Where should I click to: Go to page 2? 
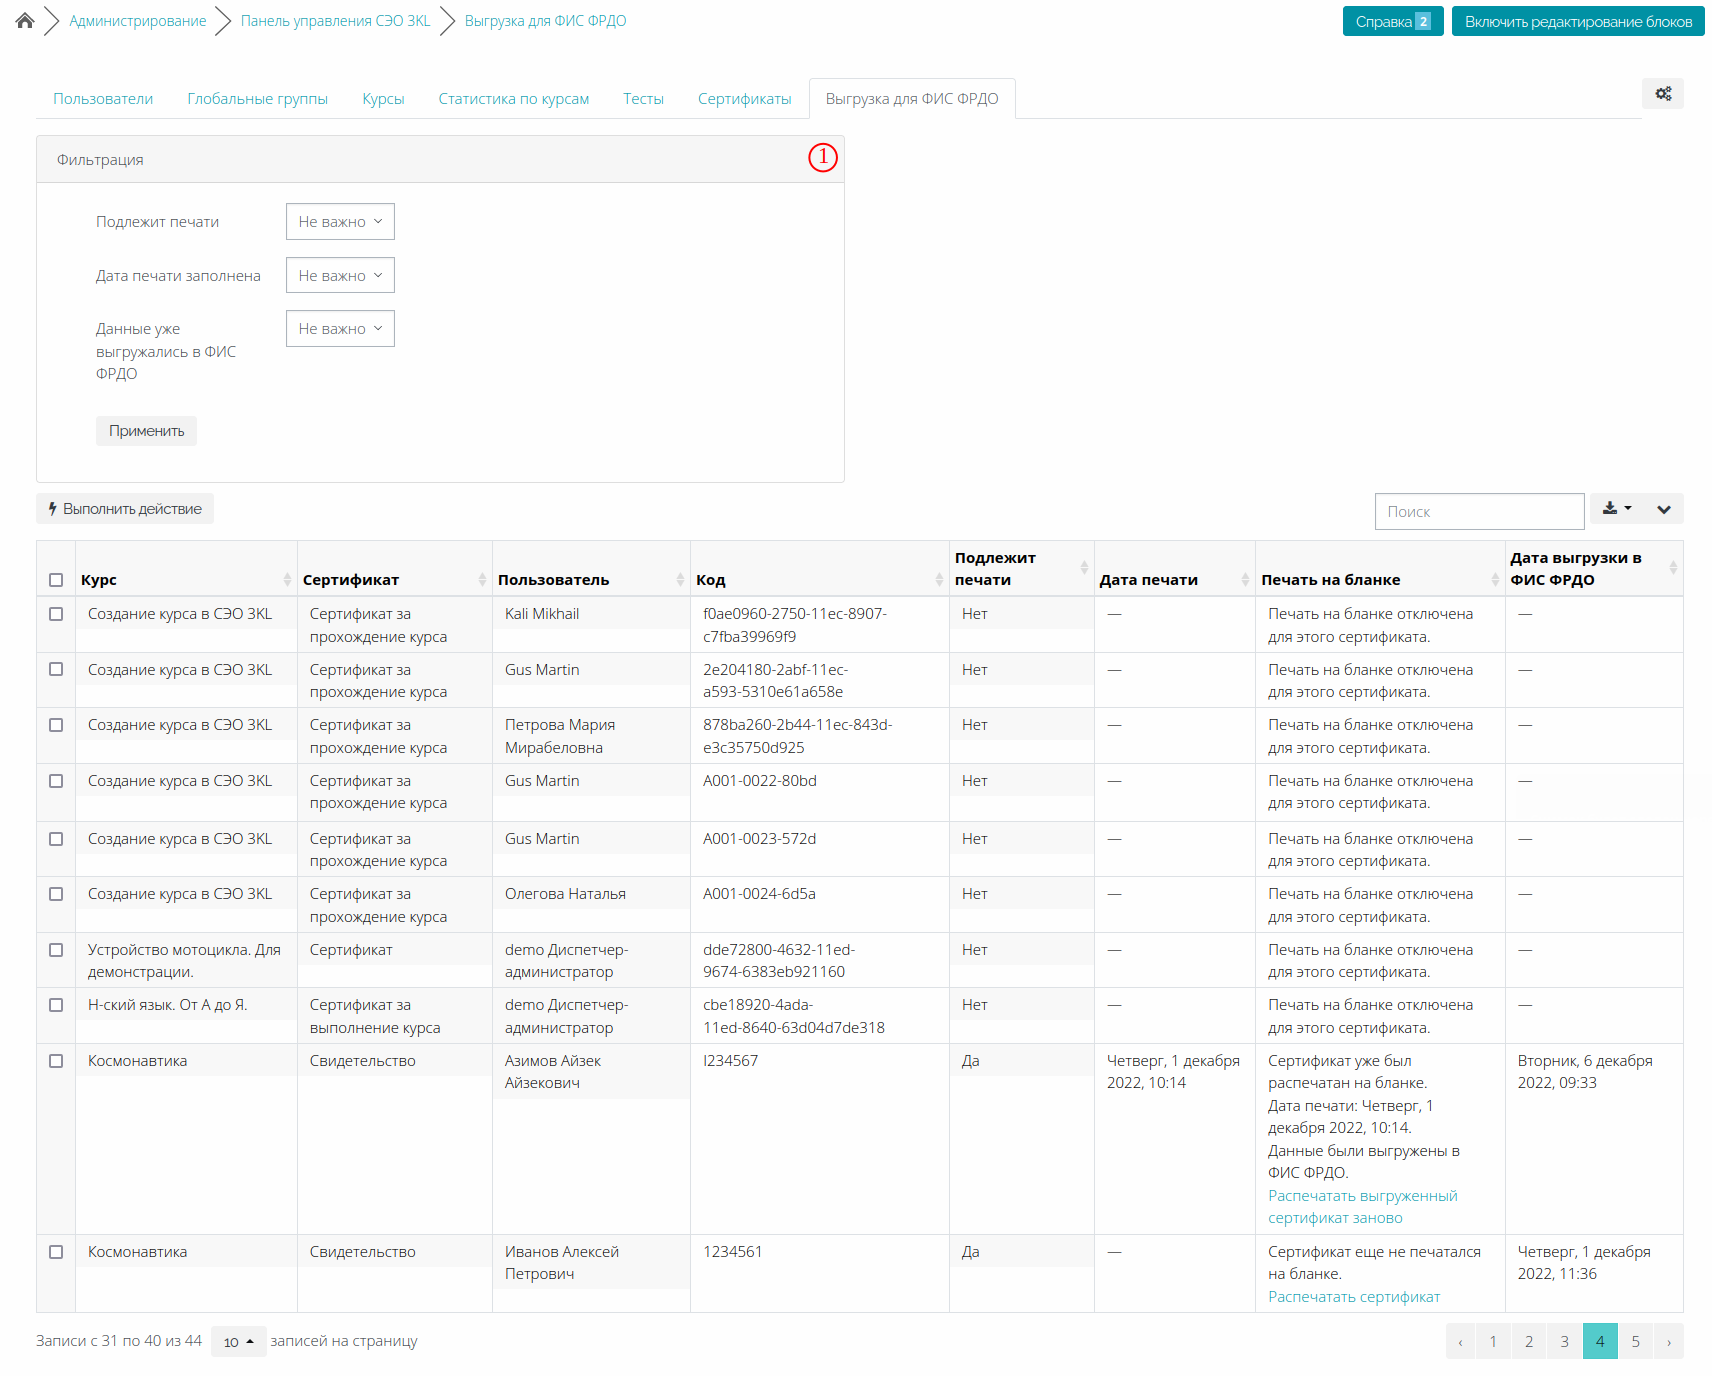(1529, 1342)
